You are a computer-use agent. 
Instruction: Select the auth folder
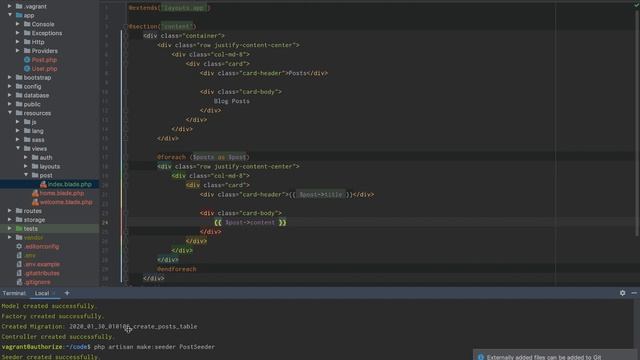[46, 158]
